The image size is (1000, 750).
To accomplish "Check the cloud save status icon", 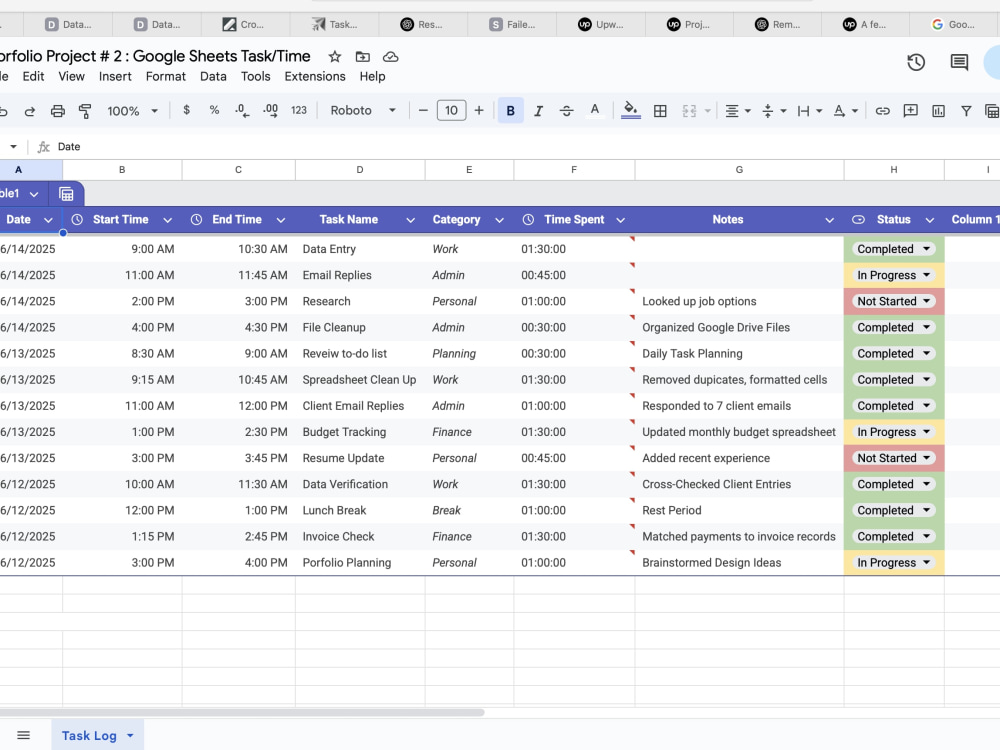I will [390, 57].
